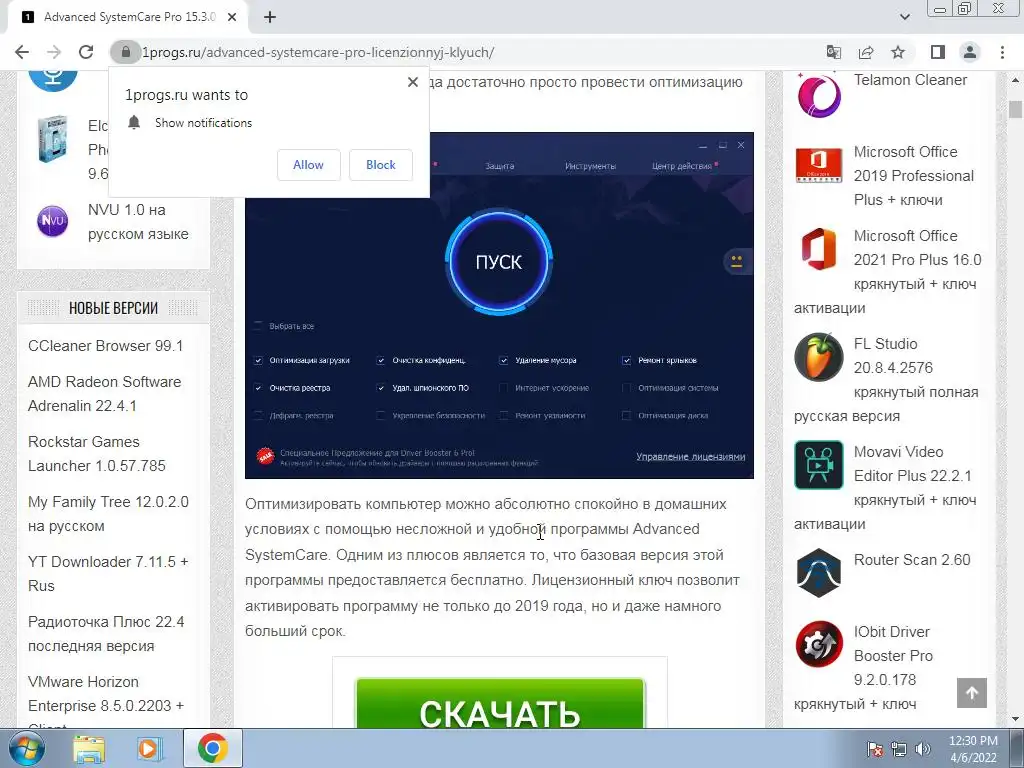Click the share page icon
This screenshot has height=768, width=1024.
tap(866, 52)
